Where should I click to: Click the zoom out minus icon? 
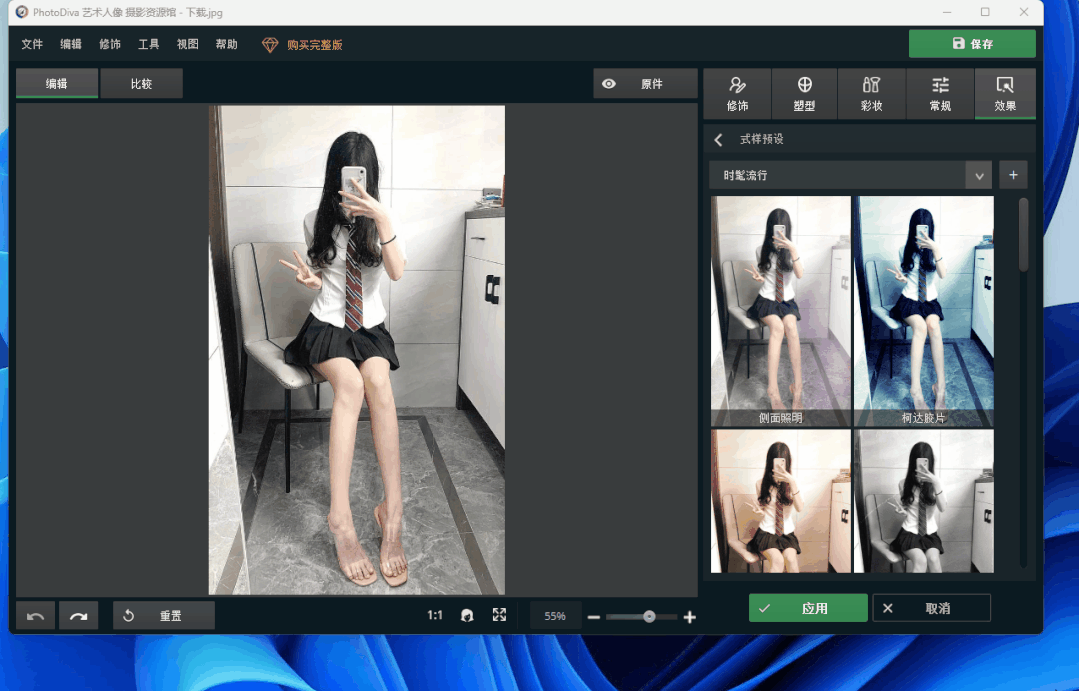click(594, 617)
